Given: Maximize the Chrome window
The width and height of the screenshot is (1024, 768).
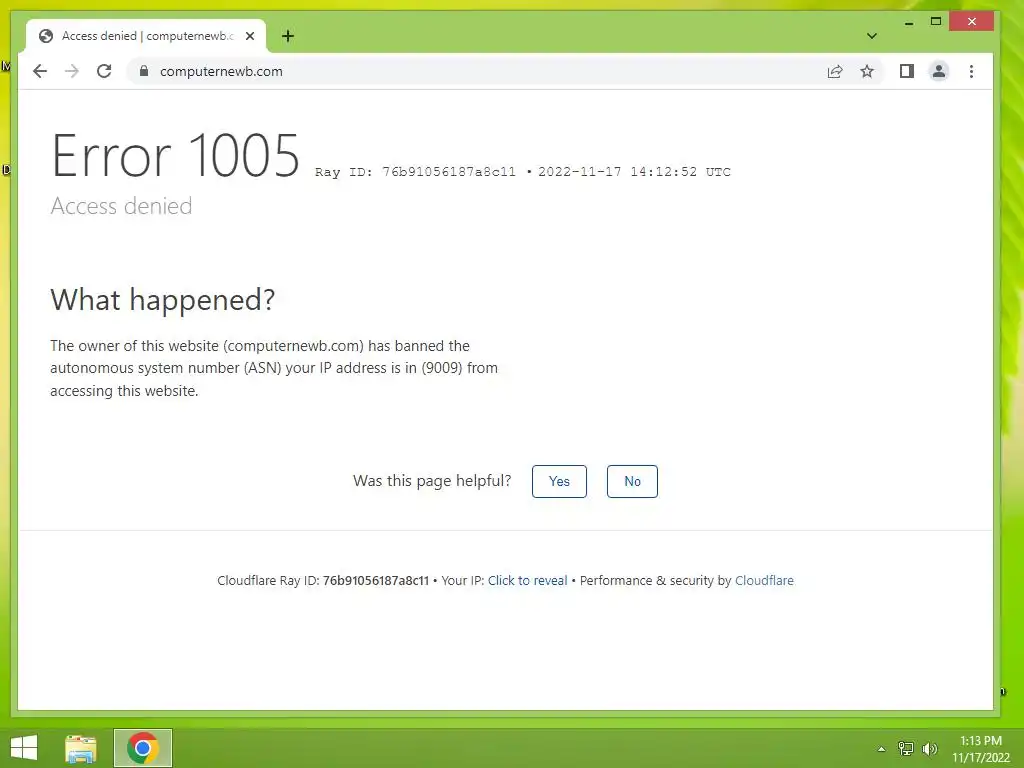Looking at the screenshot, I should coord(936,22).
